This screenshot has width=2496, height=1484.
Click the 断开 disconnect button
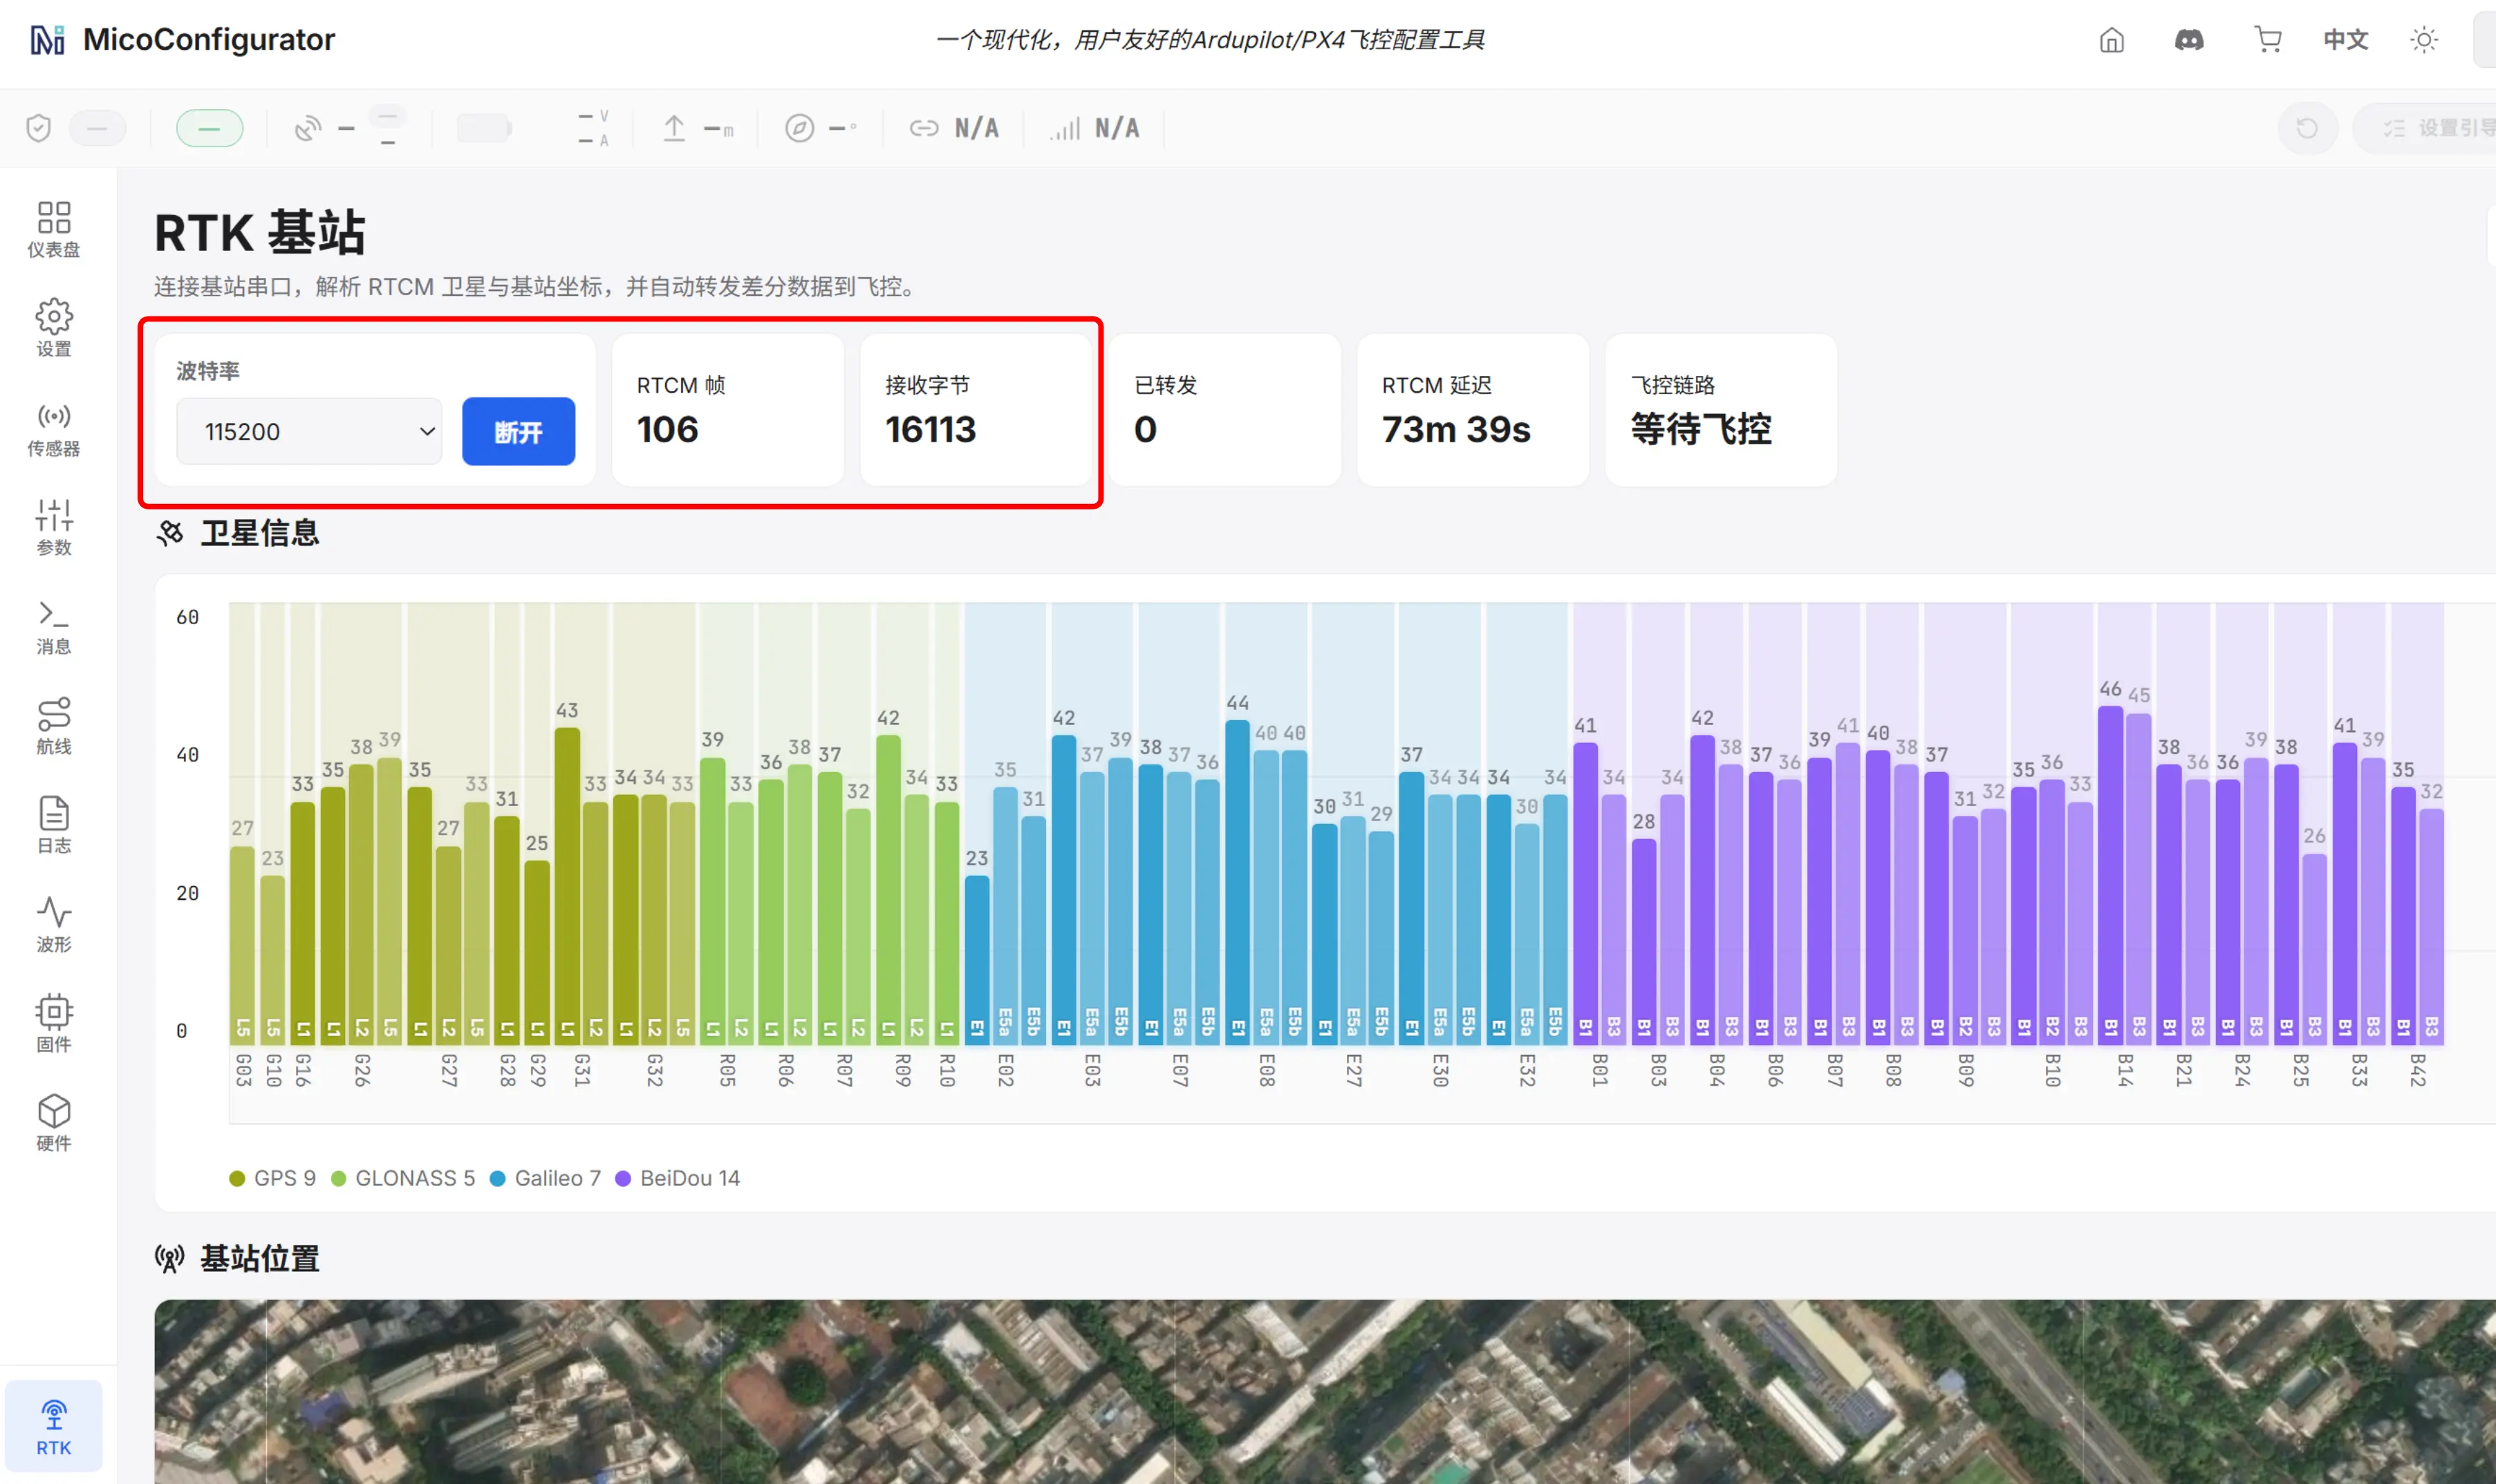click(x=518, y=432)
